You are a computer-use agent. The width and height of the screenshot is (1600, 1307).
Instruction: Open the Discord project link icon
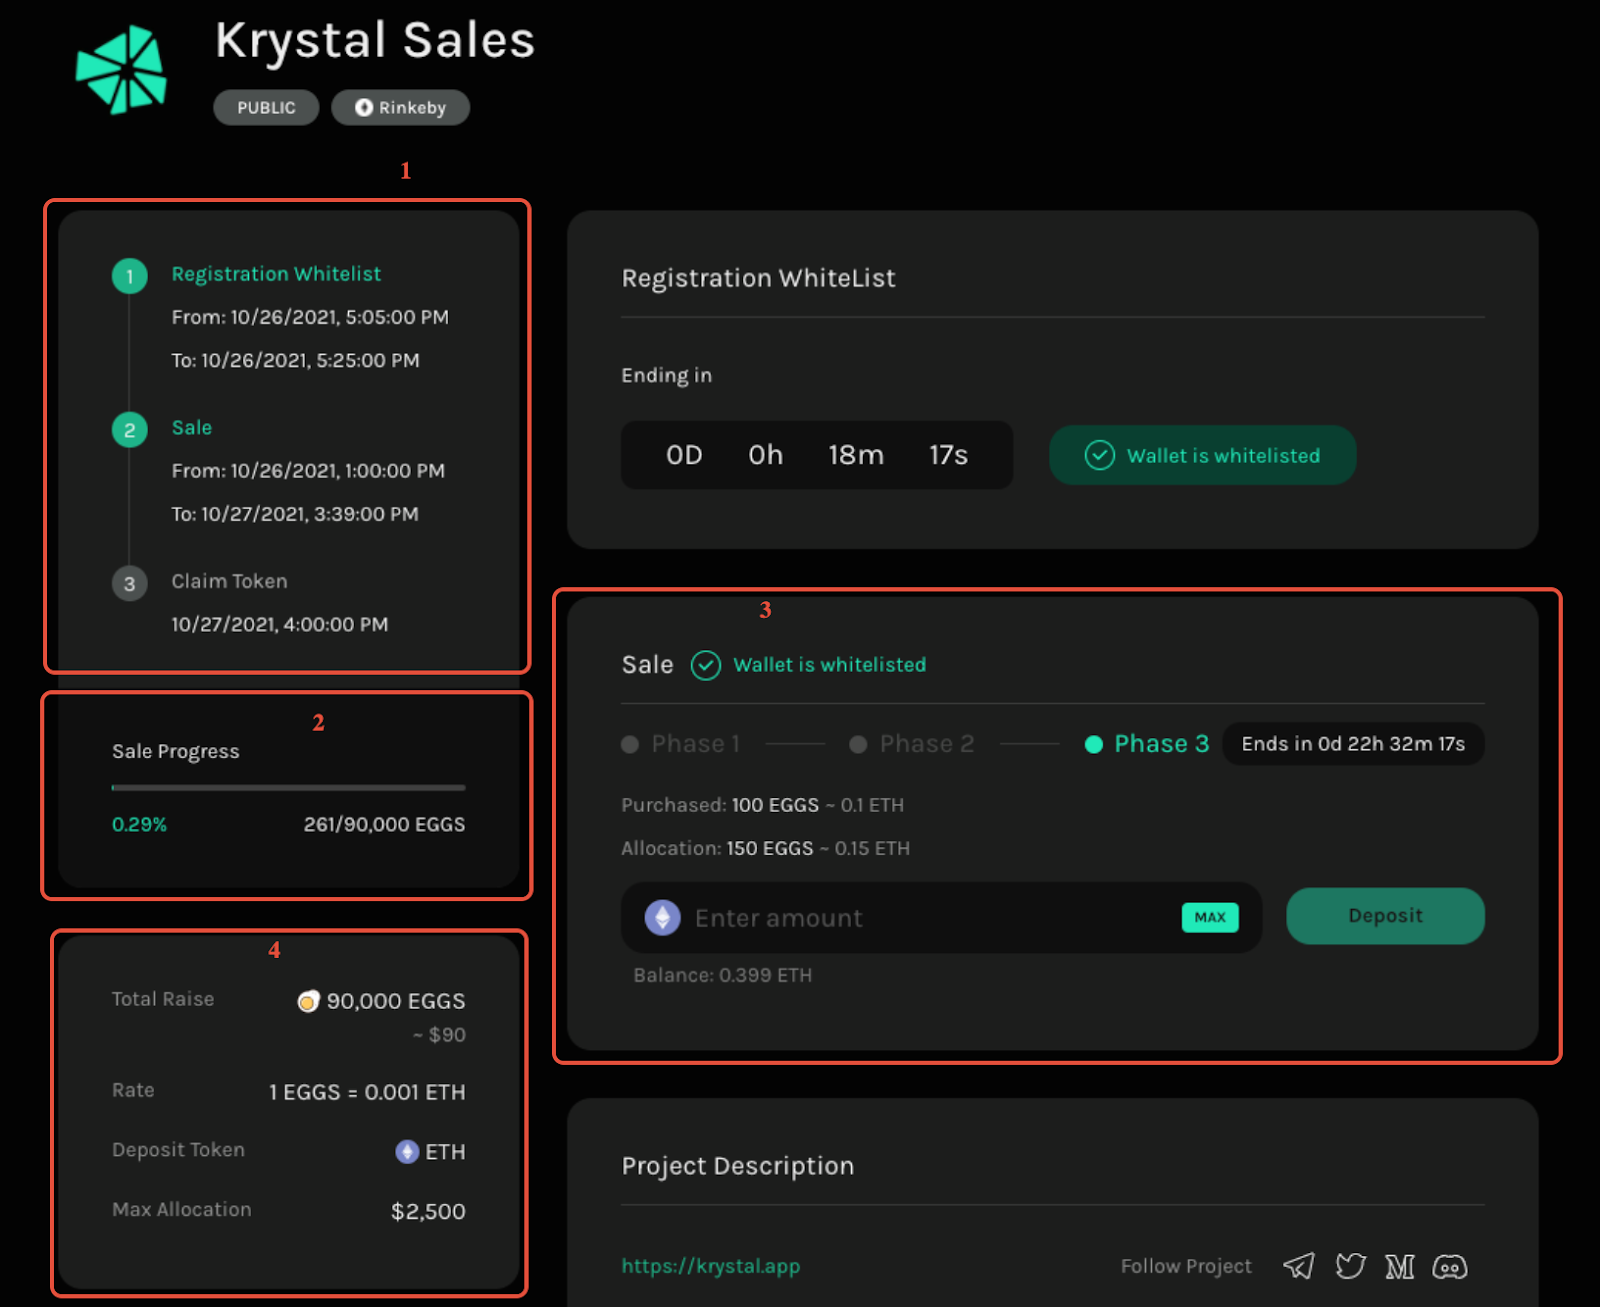pyautogui.click(x=1449, y=1267)
